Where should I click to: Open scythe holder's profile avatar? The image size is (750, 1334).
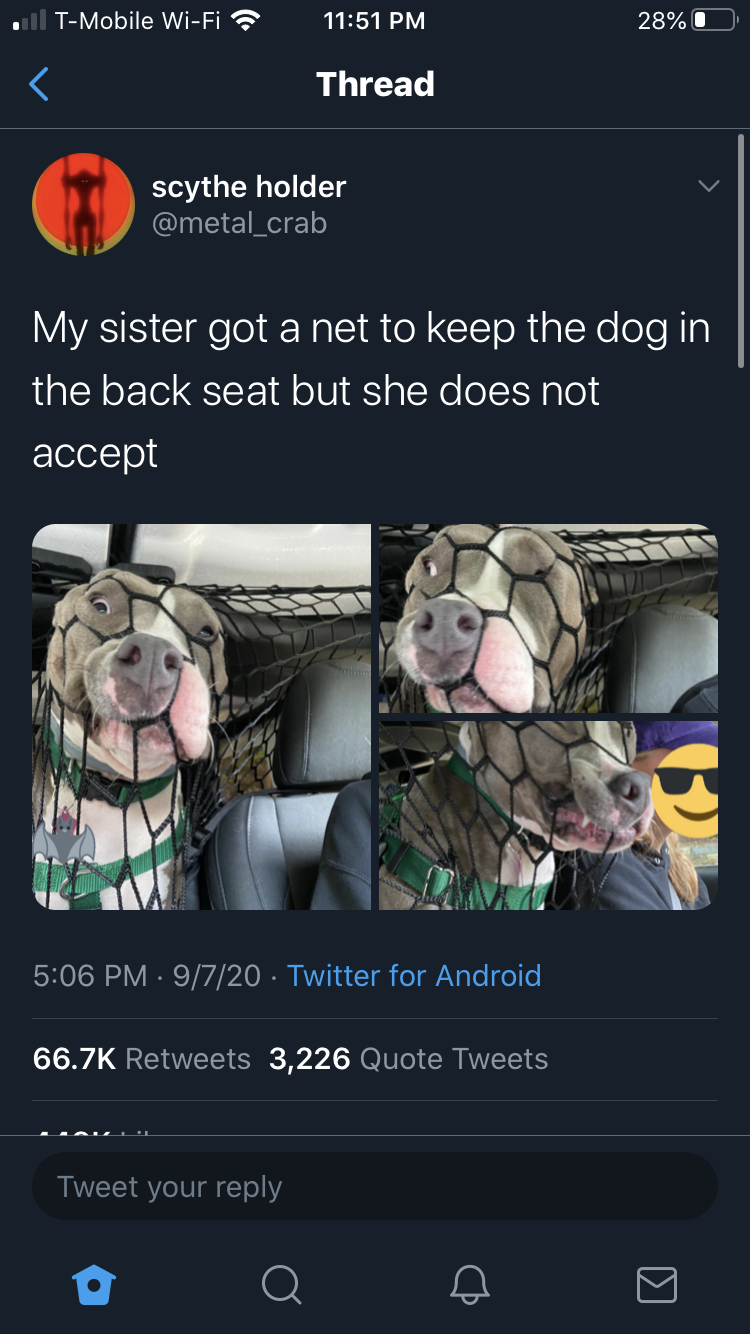(84, 204)
